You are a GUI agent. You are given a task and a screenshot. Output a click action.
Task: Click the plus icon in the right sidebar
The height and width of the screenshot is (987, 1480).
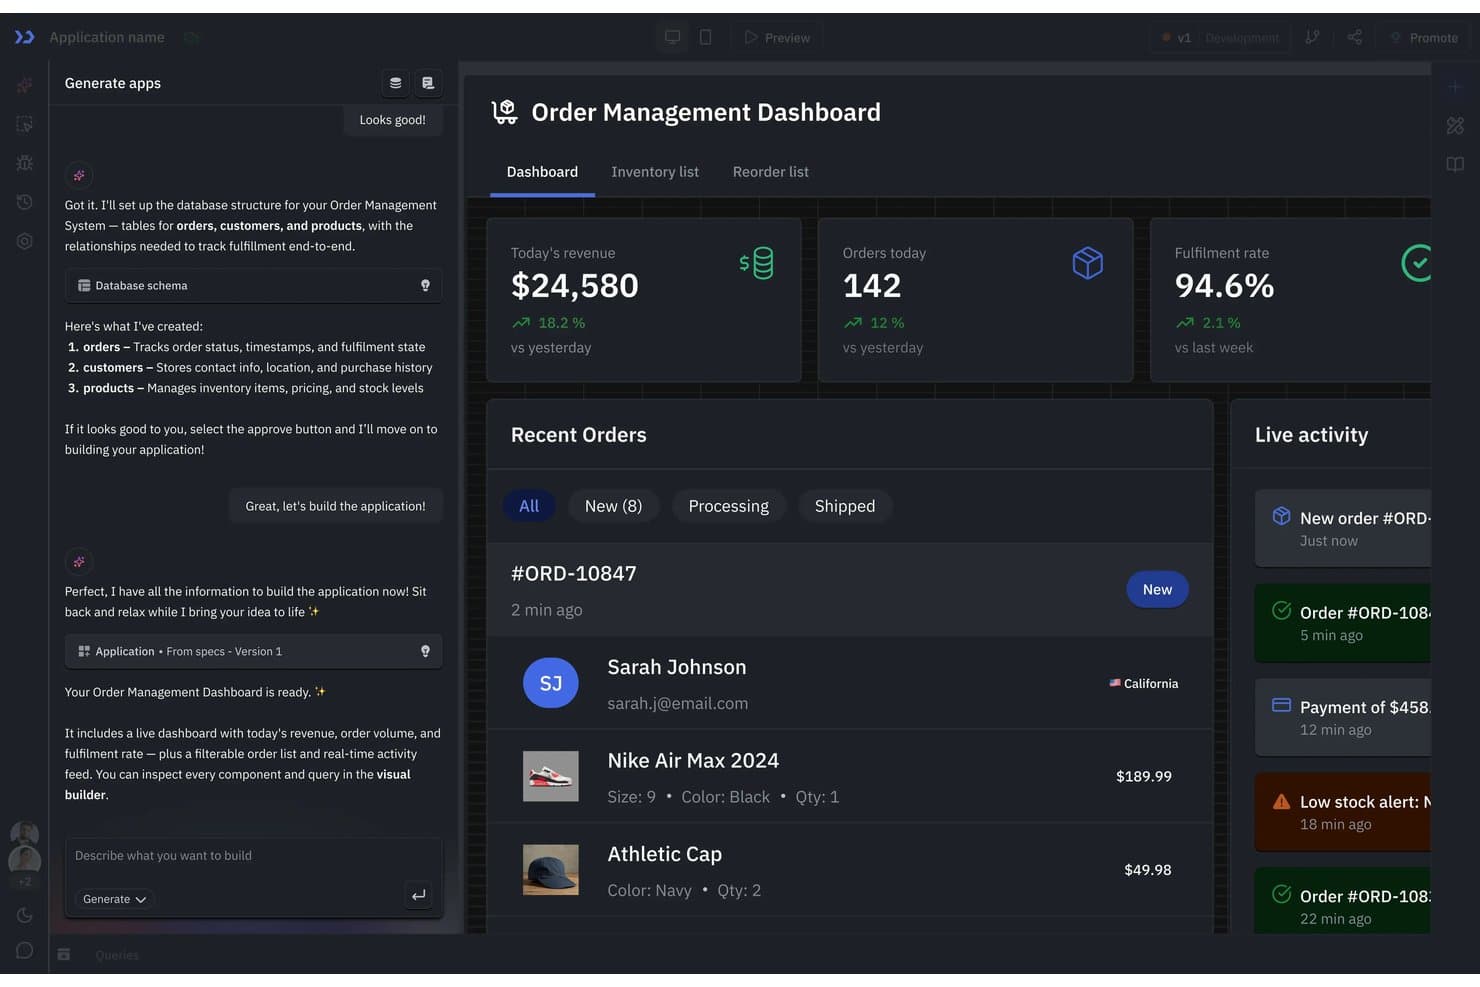1455,87
